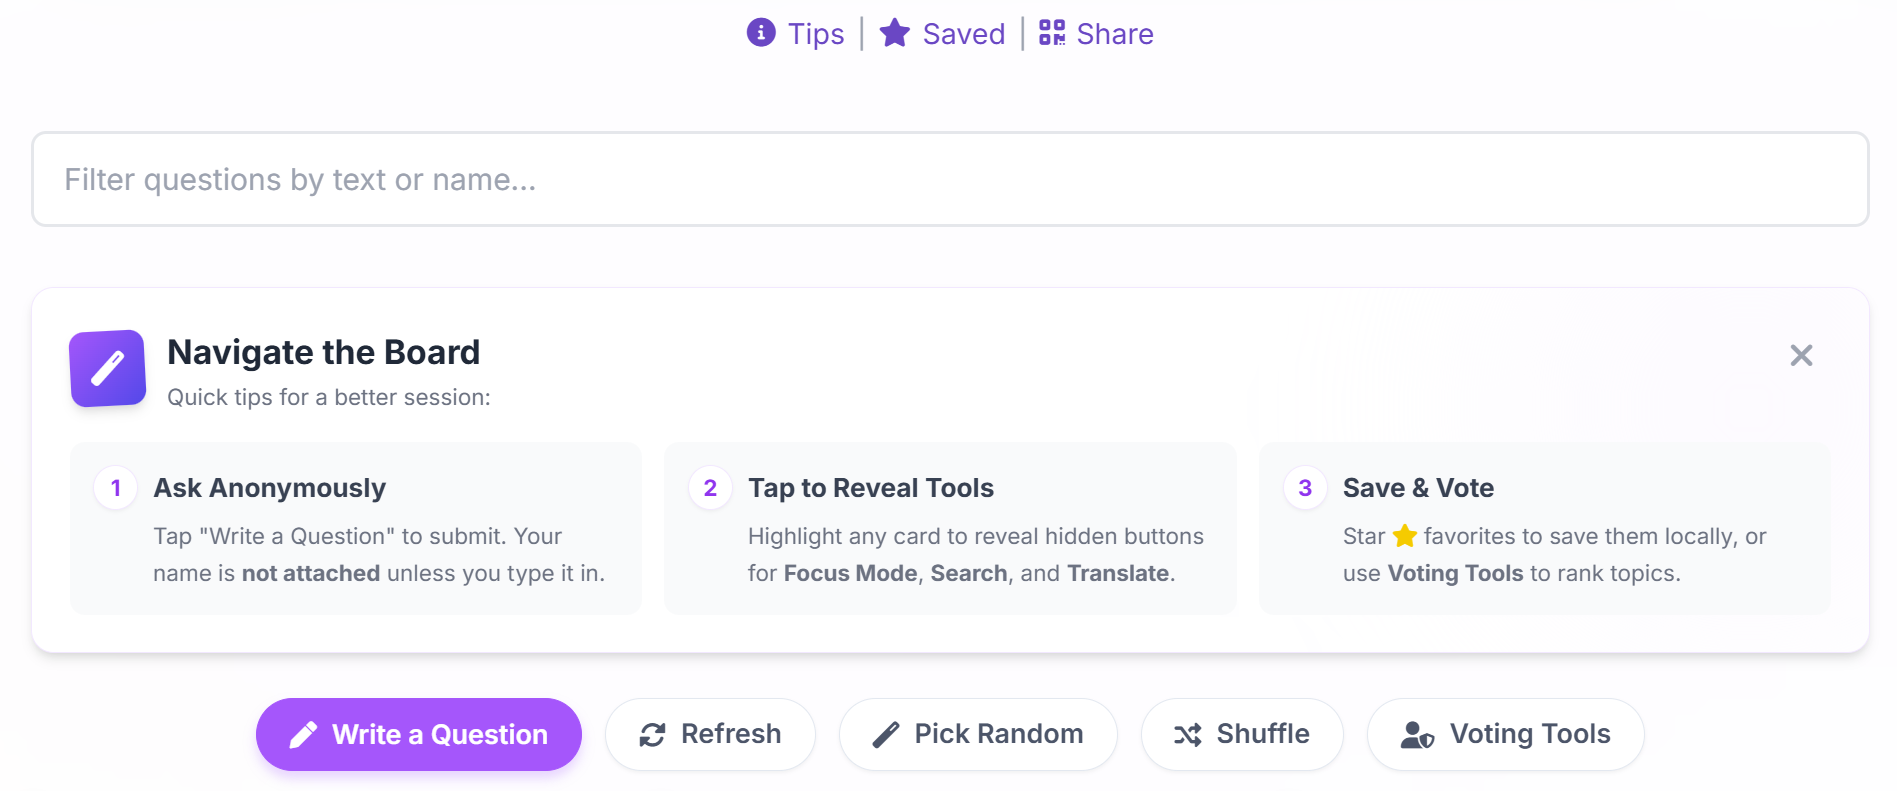Click the Saved star icon
Image resolution: width=1897 pixels, height=791 pixels.
tap(894, 33)
